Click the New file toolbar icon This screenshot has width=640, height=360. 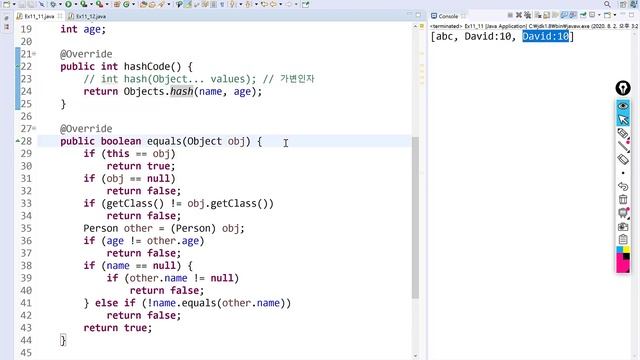point(6,4)
